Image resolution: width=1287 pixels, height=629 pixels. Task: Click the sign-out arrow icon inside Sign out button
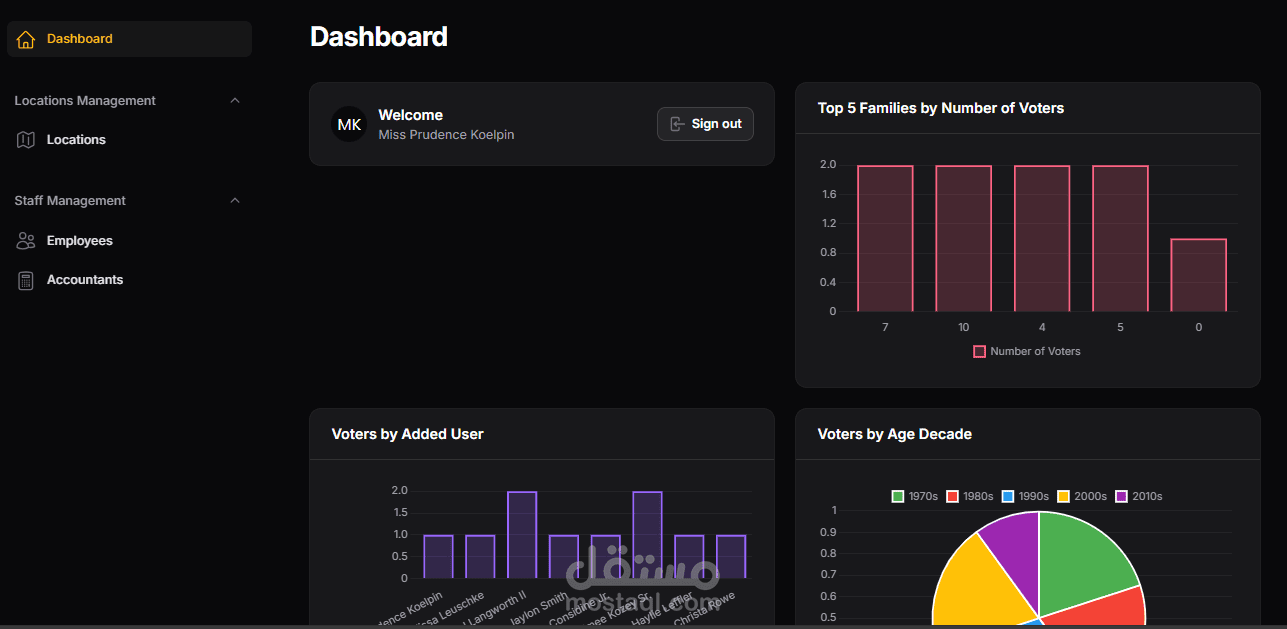[x=677, y=124]
